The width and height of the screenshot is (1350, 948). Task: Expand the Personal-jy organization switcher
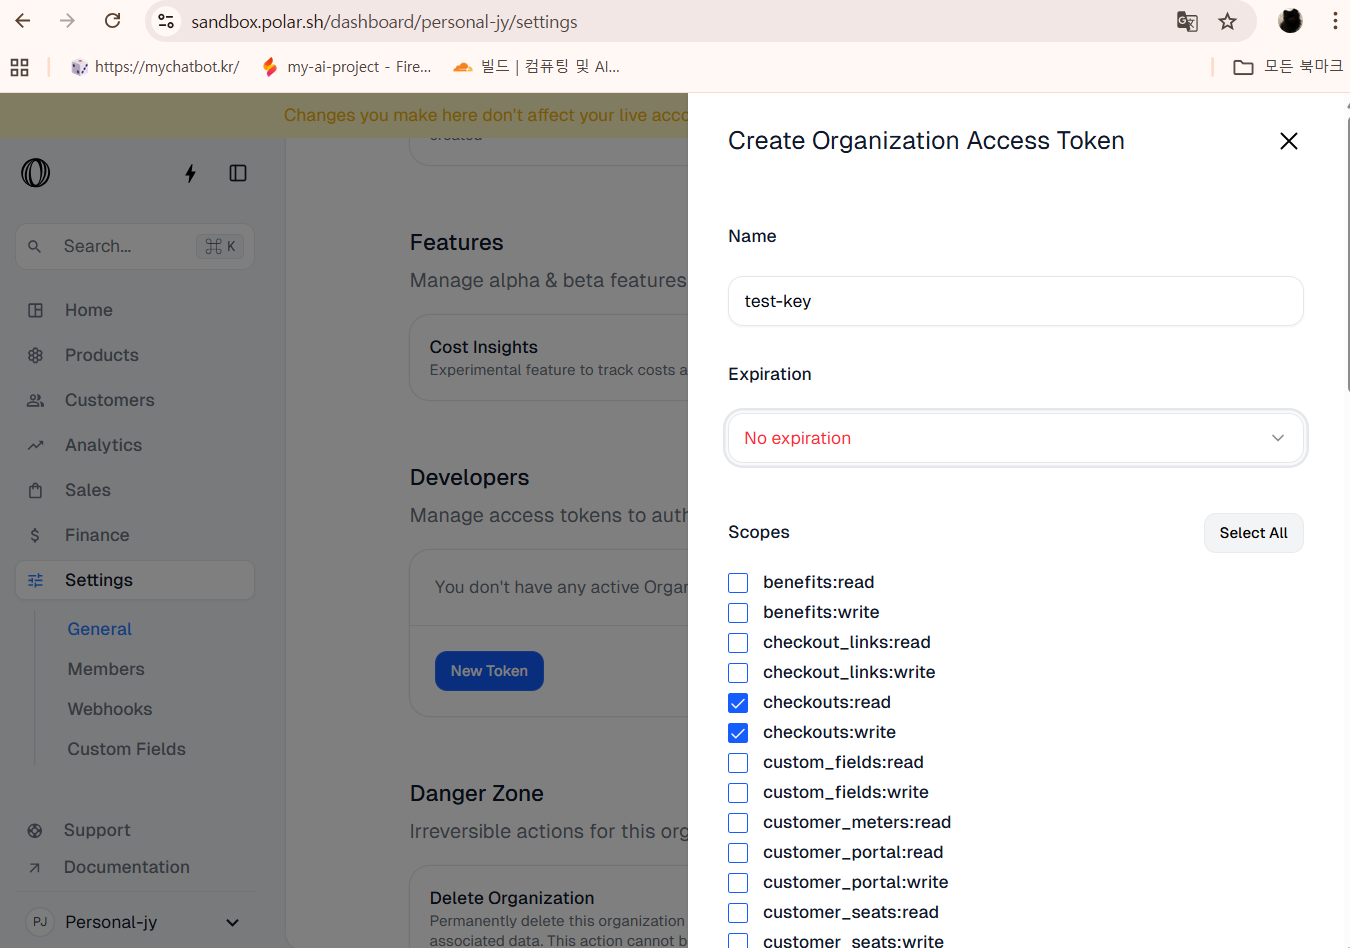[x=135, y=922]
